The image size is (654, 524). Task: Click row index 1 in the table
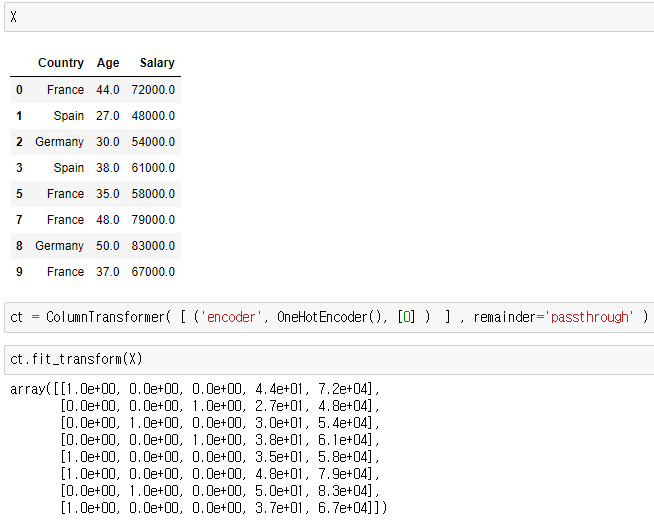click(x=19, y=116)
